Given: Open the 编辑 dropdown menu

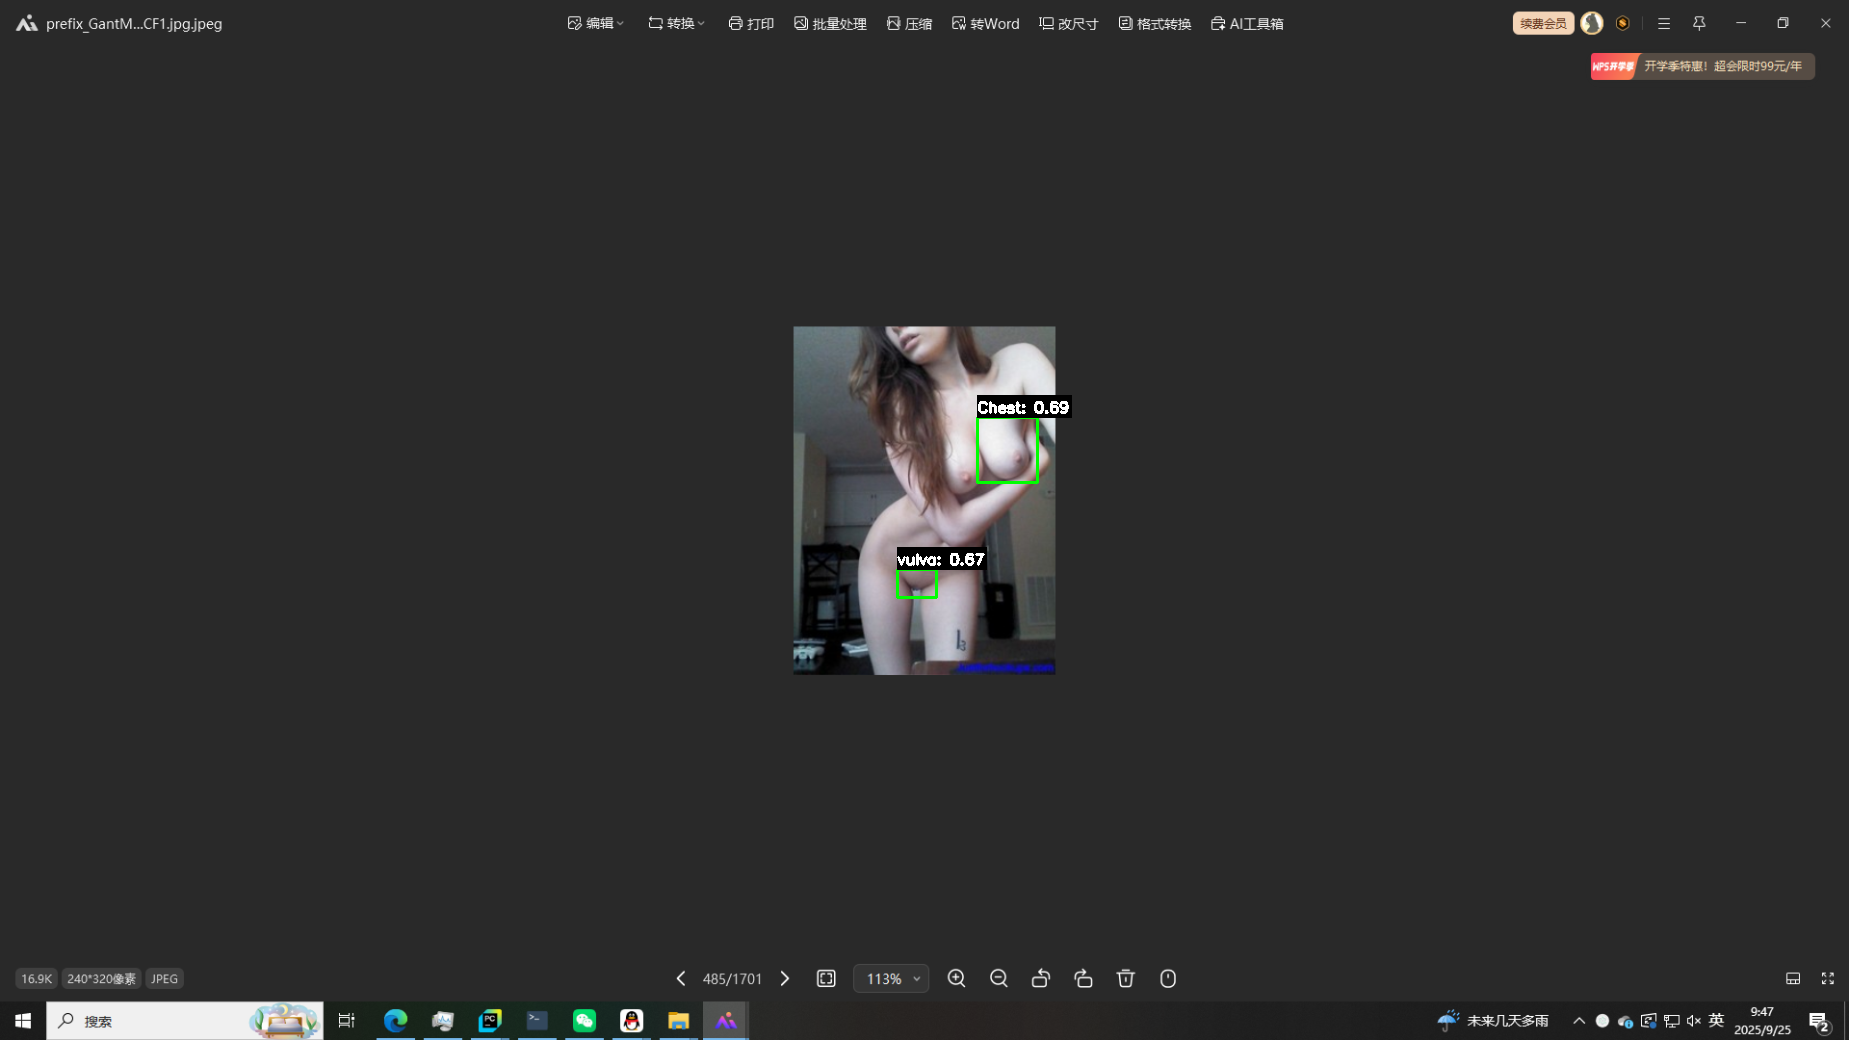Looking at the screenshot, I should [x=596, y=23].
